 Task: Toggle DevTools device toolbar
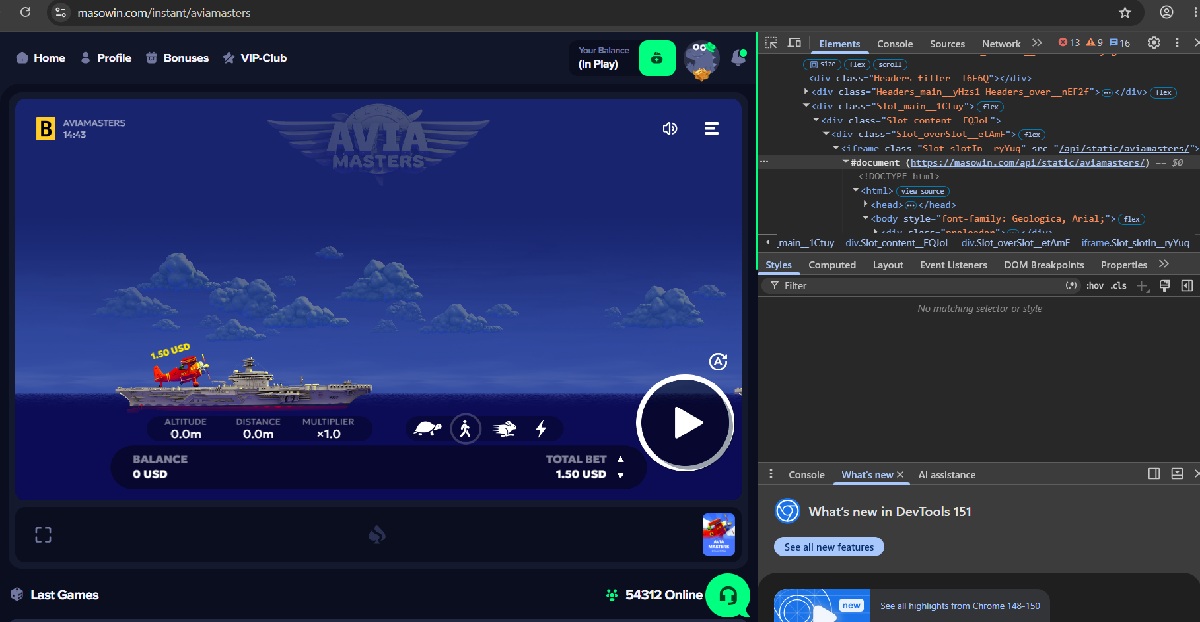pyautogui.click(x=794, y=43)
